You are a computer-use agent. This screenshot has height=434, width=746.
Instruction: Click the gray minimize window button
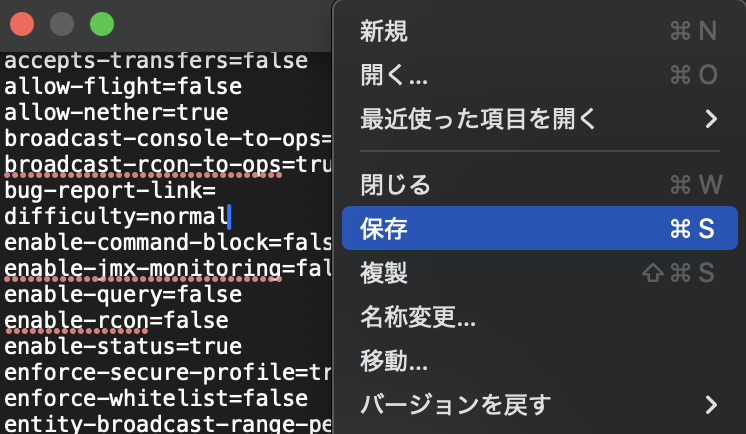[62, 24]
